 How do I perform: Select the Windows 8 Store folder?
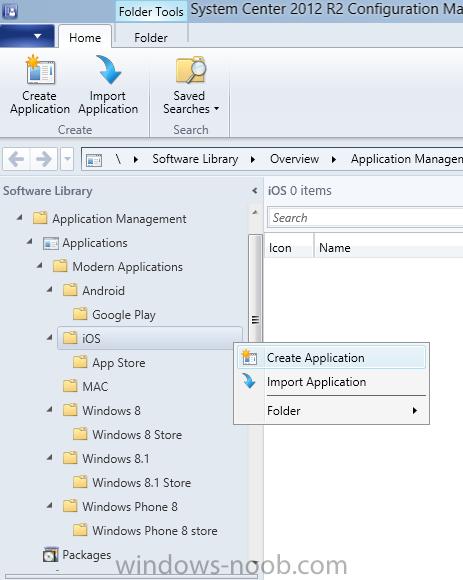click(137, 435)
